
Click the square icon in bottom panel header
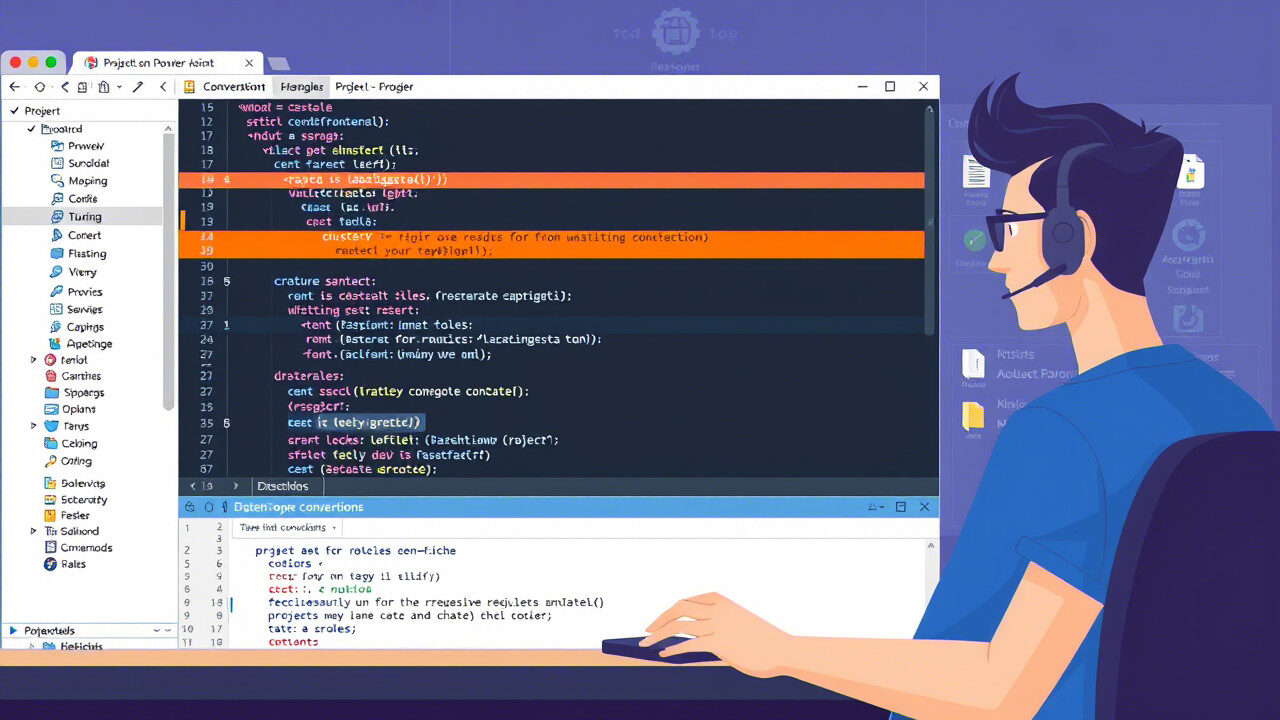coord(900,507)
